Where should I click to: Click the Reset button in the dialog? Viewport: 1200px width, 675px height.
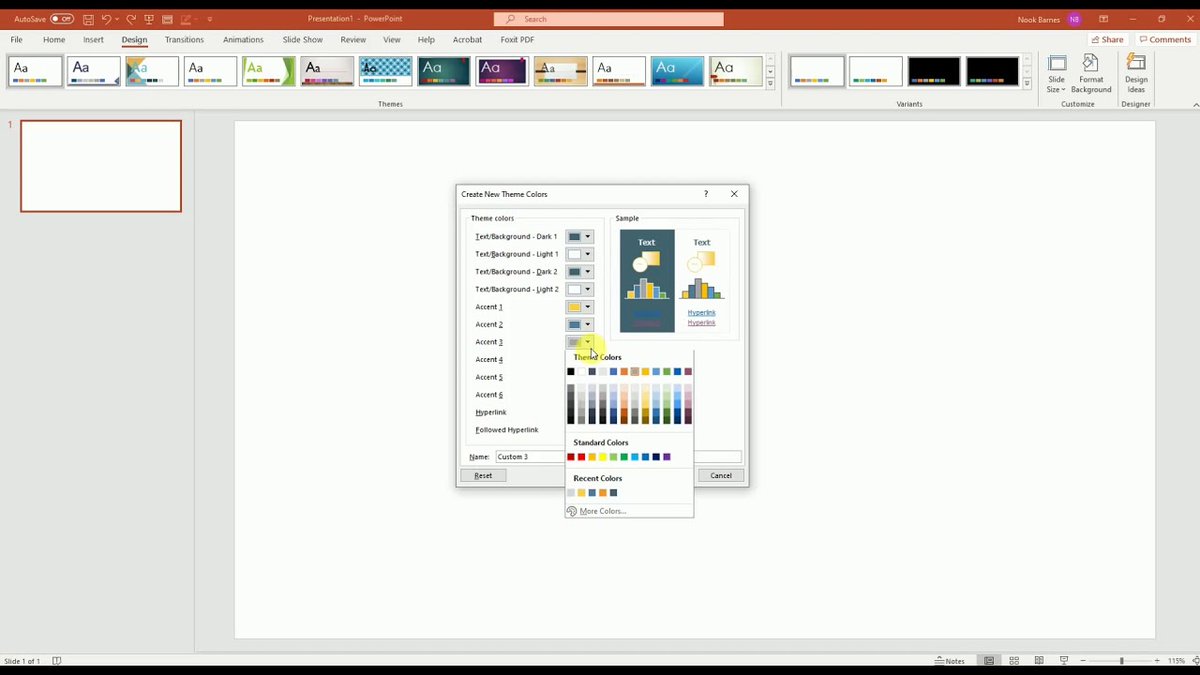tap(483, 475)
